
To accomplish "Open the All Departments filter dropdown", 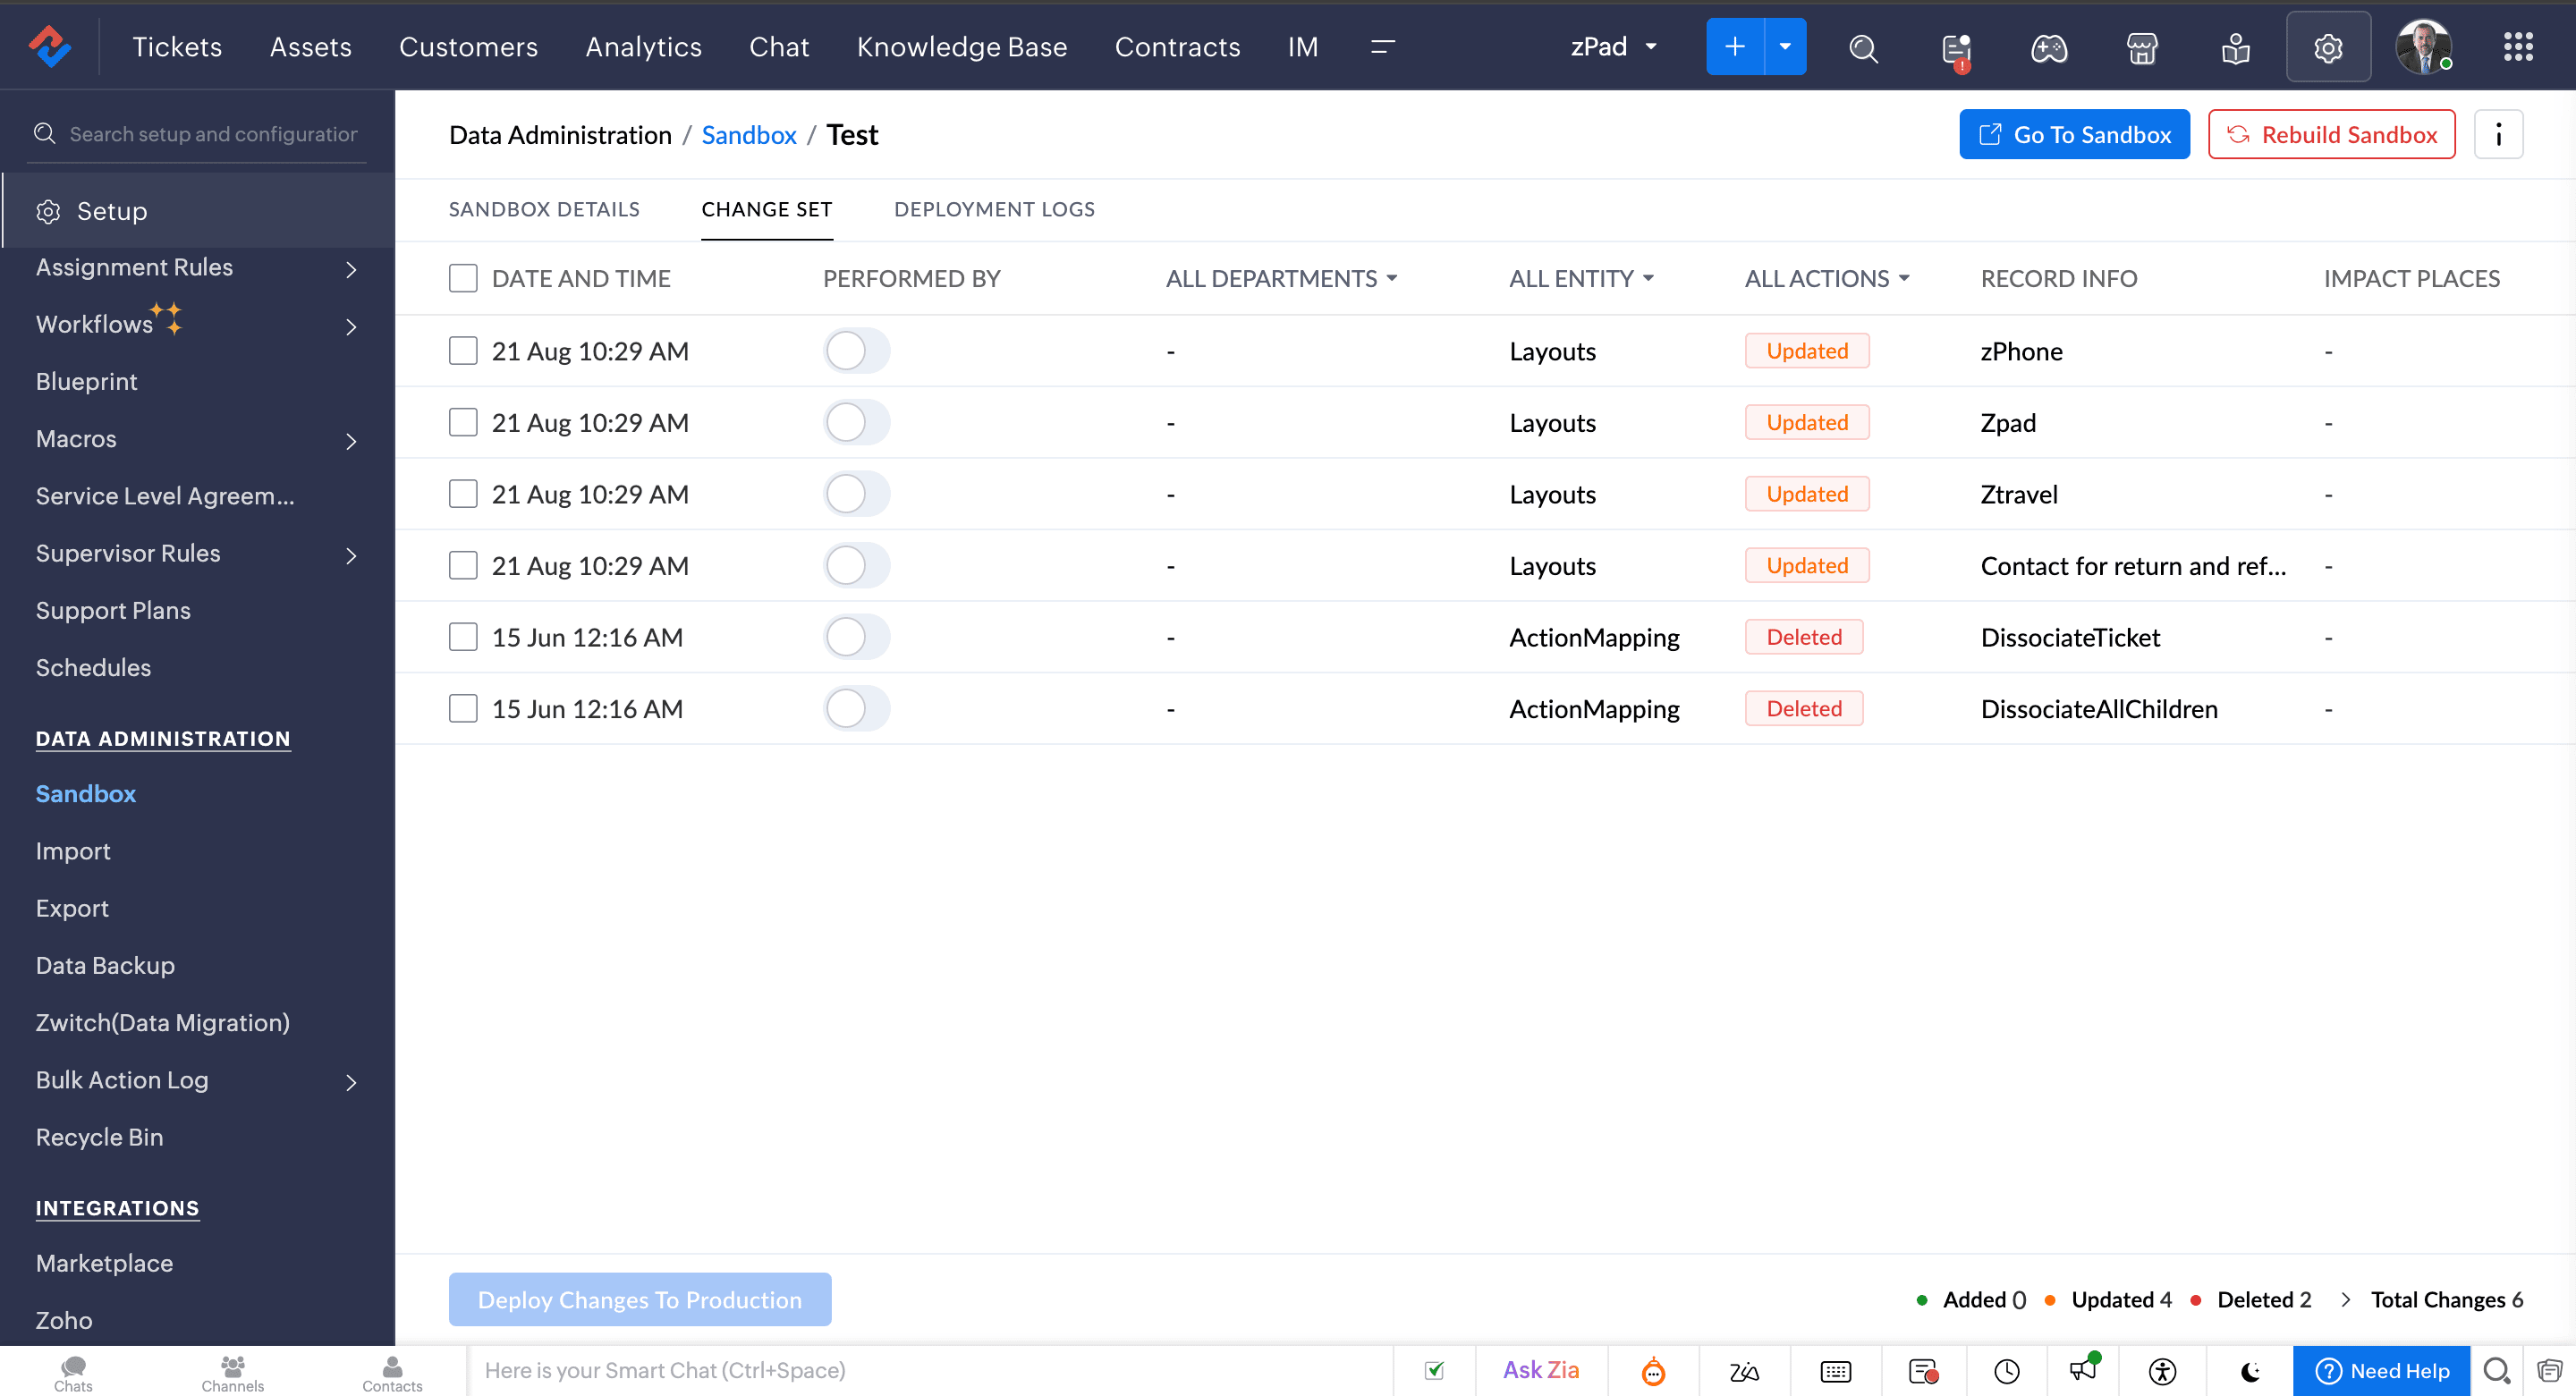I will click(1281, 278).
